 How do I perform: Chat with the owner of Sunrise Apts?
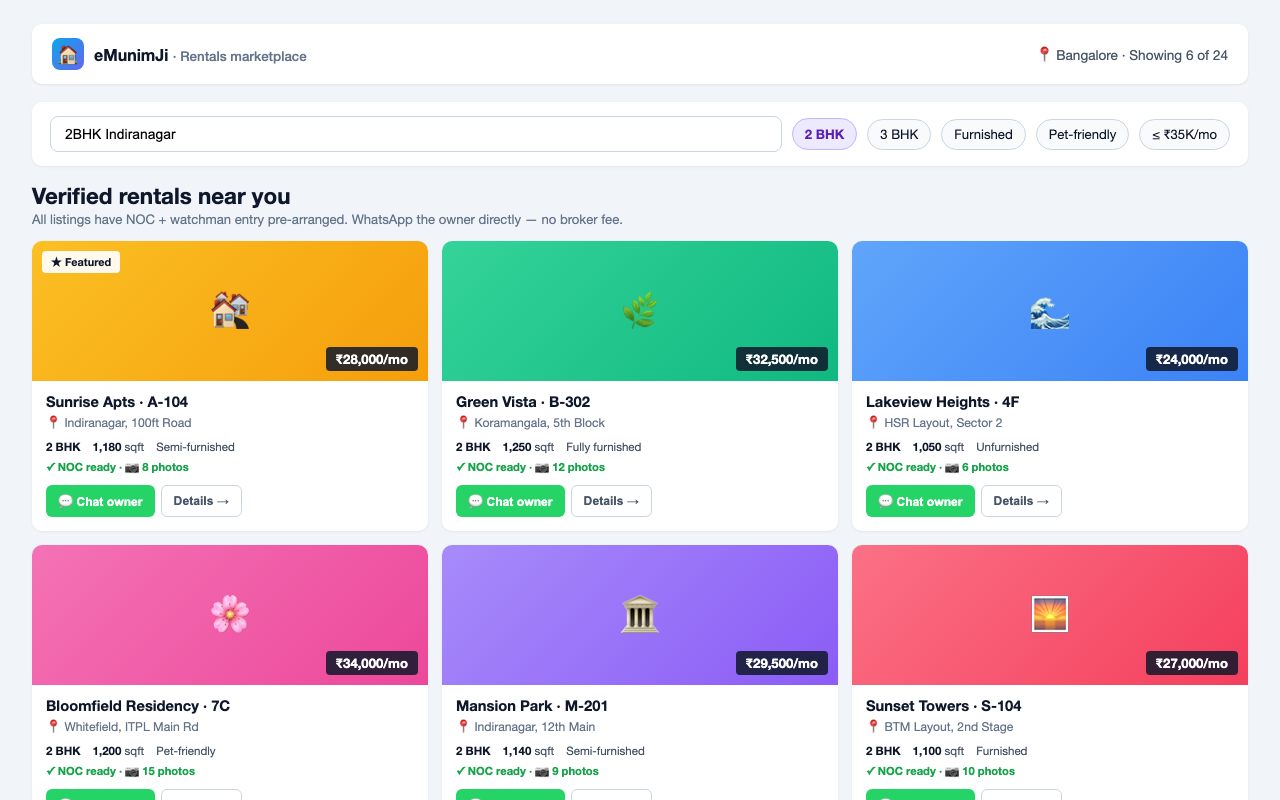pyautogui.click(x=100, y=501)
